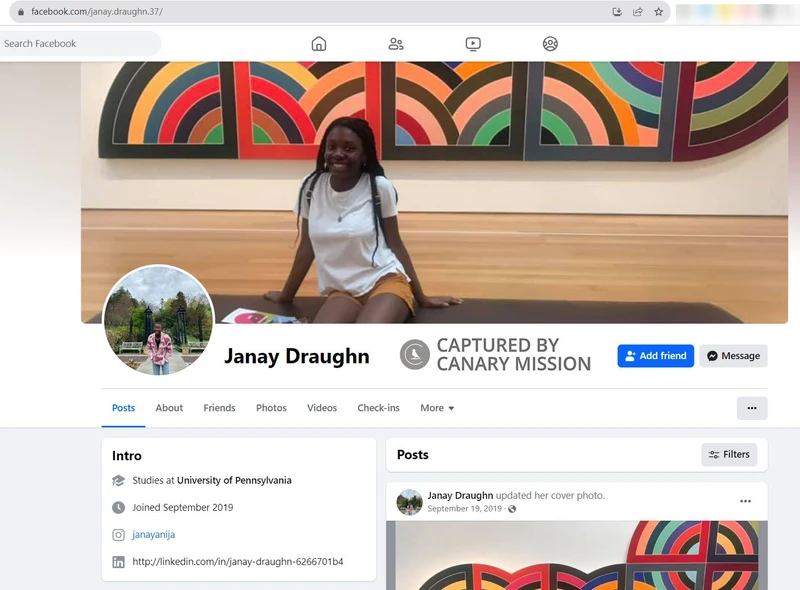The width and height of the screenshot is (800, 590).
Task: Open the Home feed via house icon
Action: (x=318, y=44)
